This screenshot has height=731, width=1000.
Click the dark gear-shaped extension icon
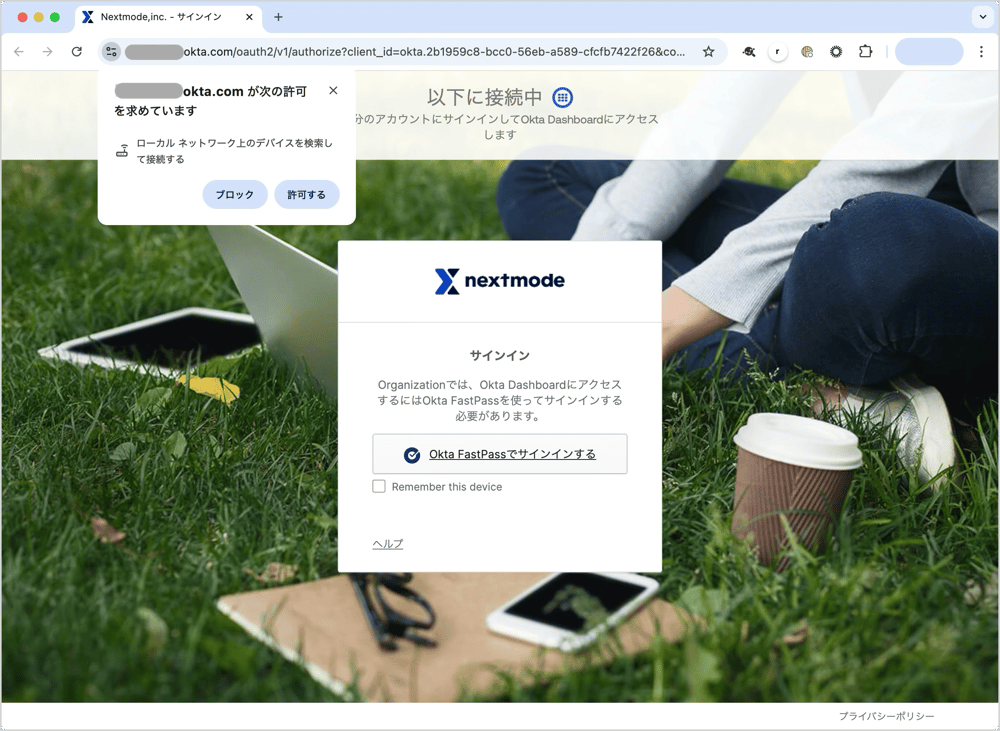click(x=835, y=52)
